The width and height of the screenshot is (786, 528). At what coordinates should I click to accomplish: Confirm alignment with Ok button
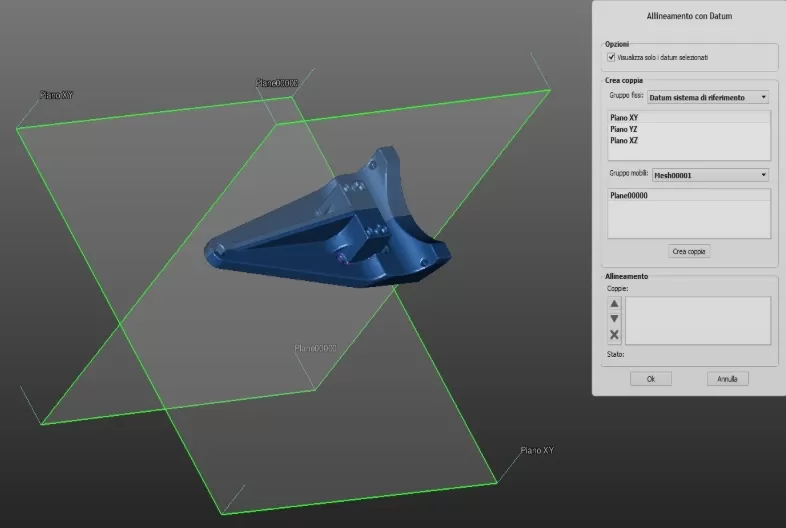[651, 379]
